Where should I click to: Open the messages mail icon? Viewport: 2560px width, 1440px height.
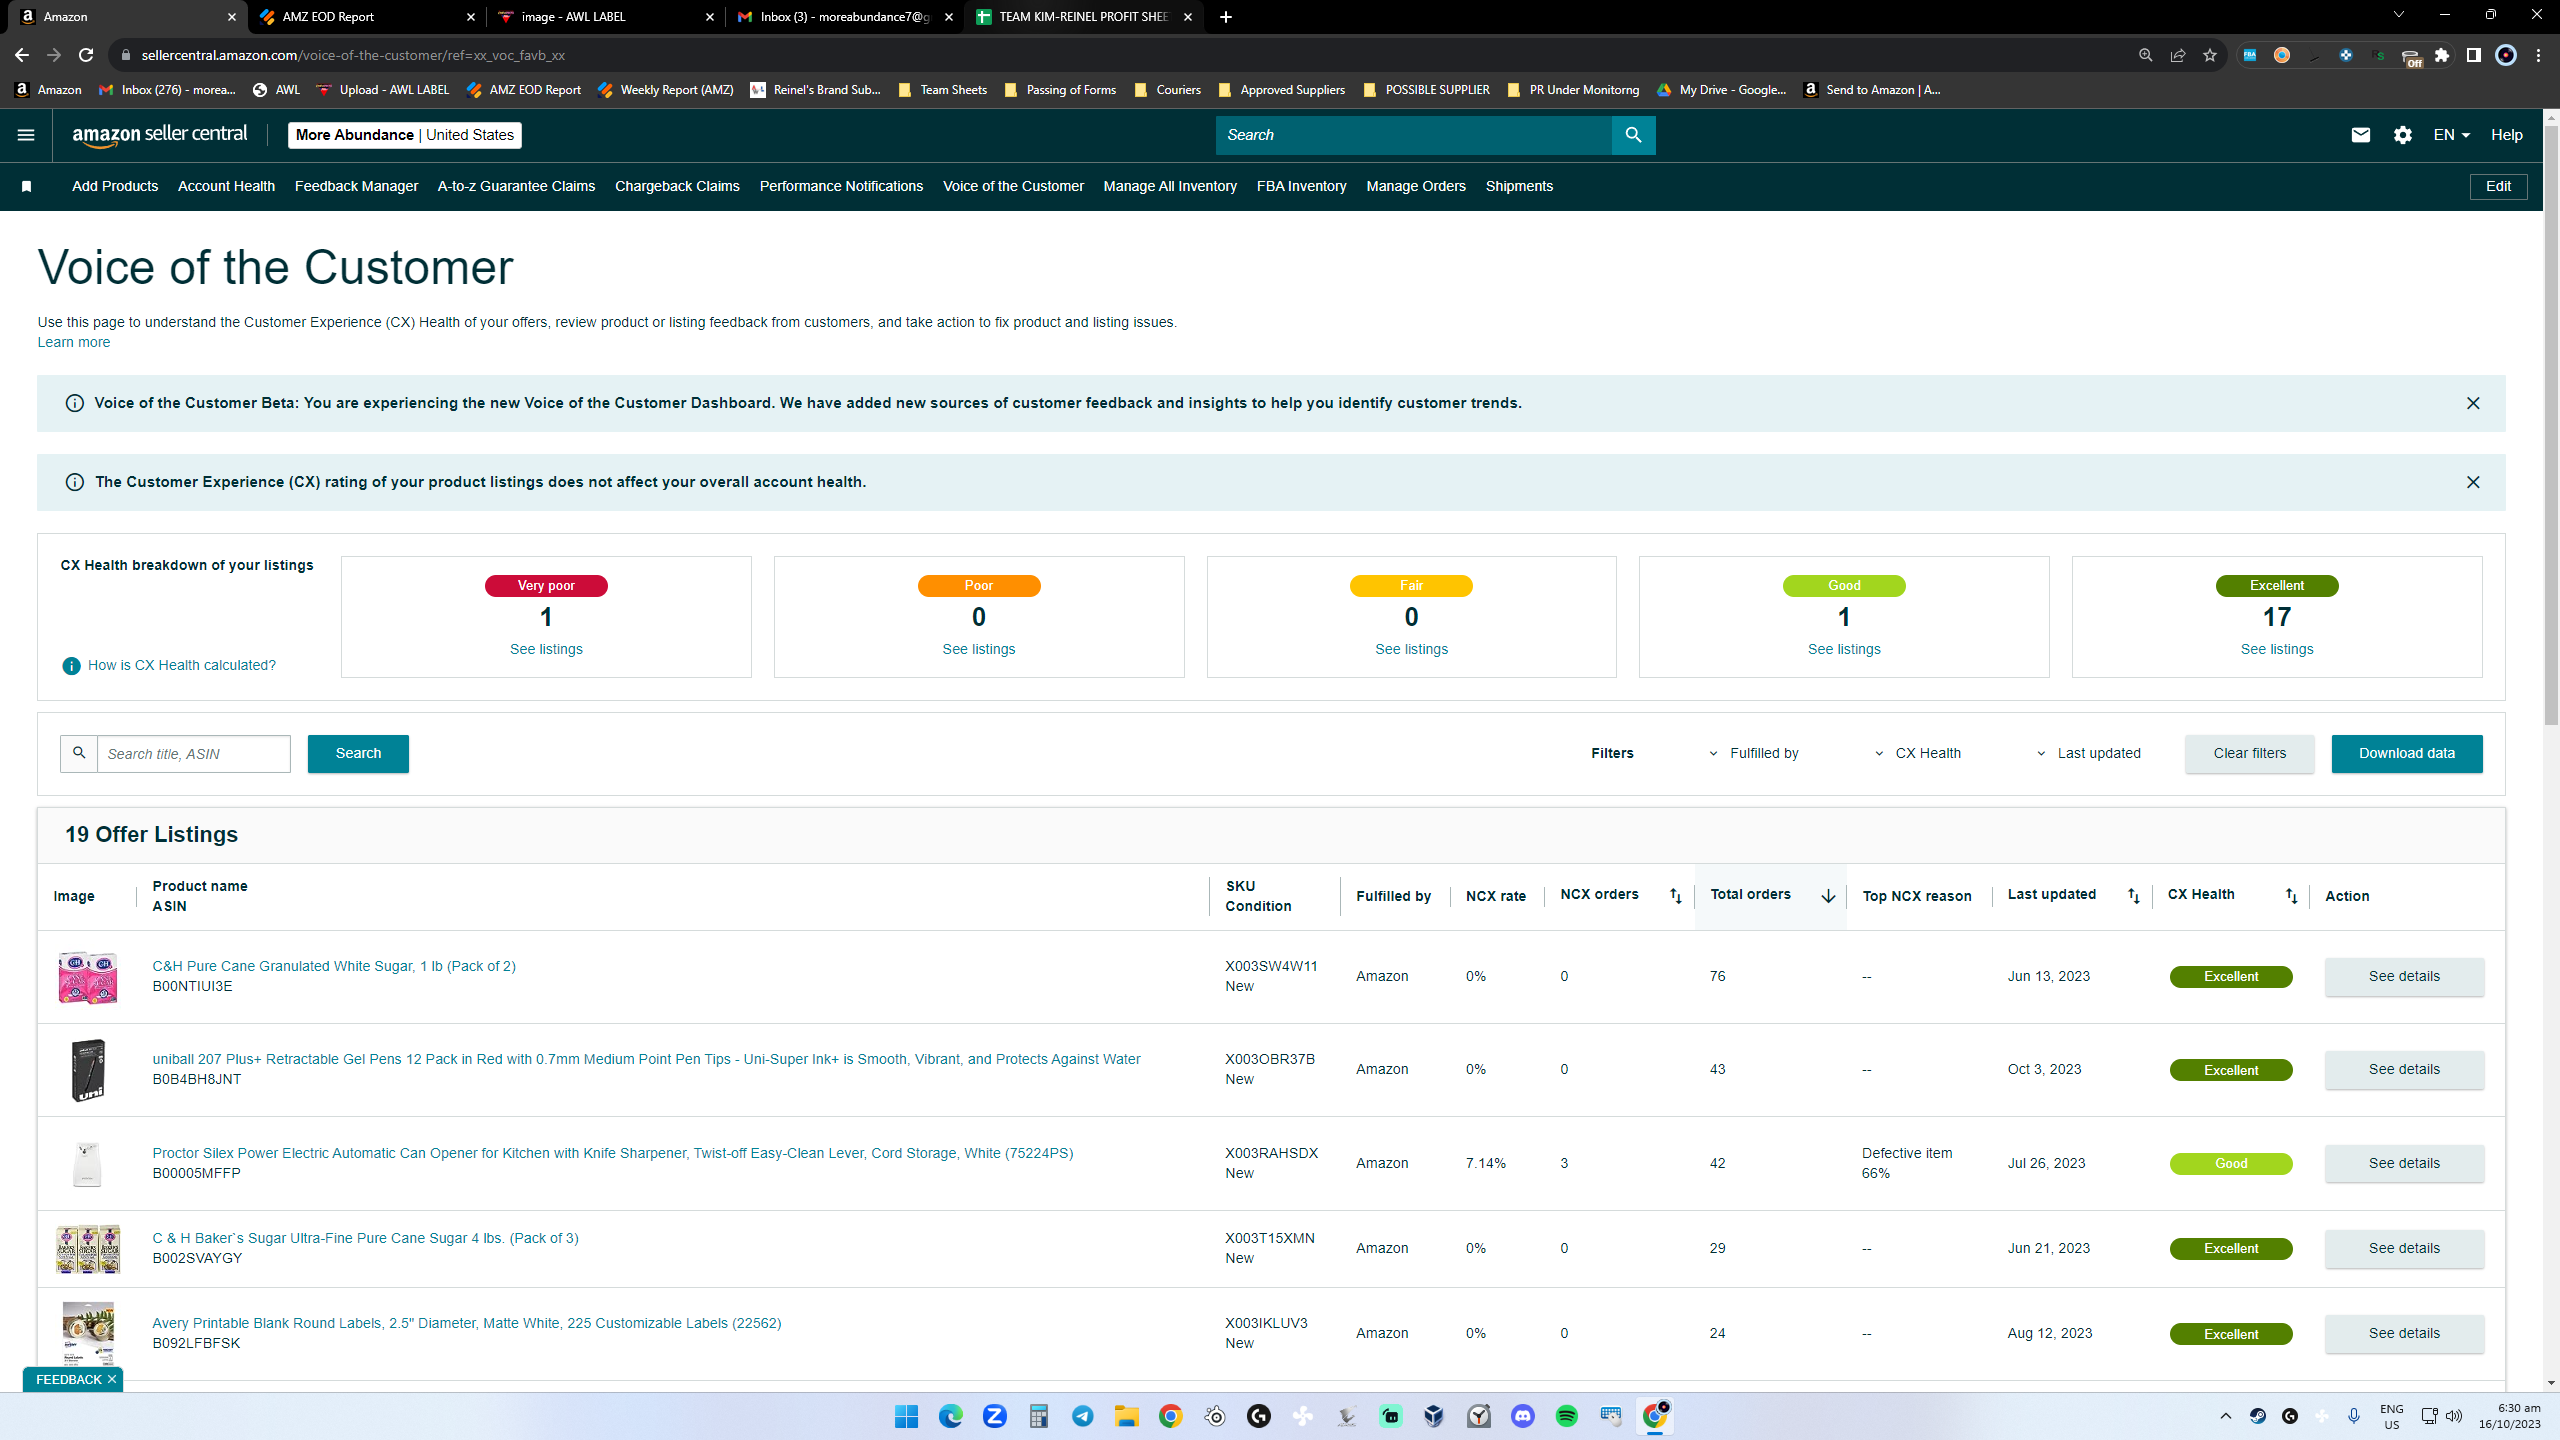(x=2360, y=135)
